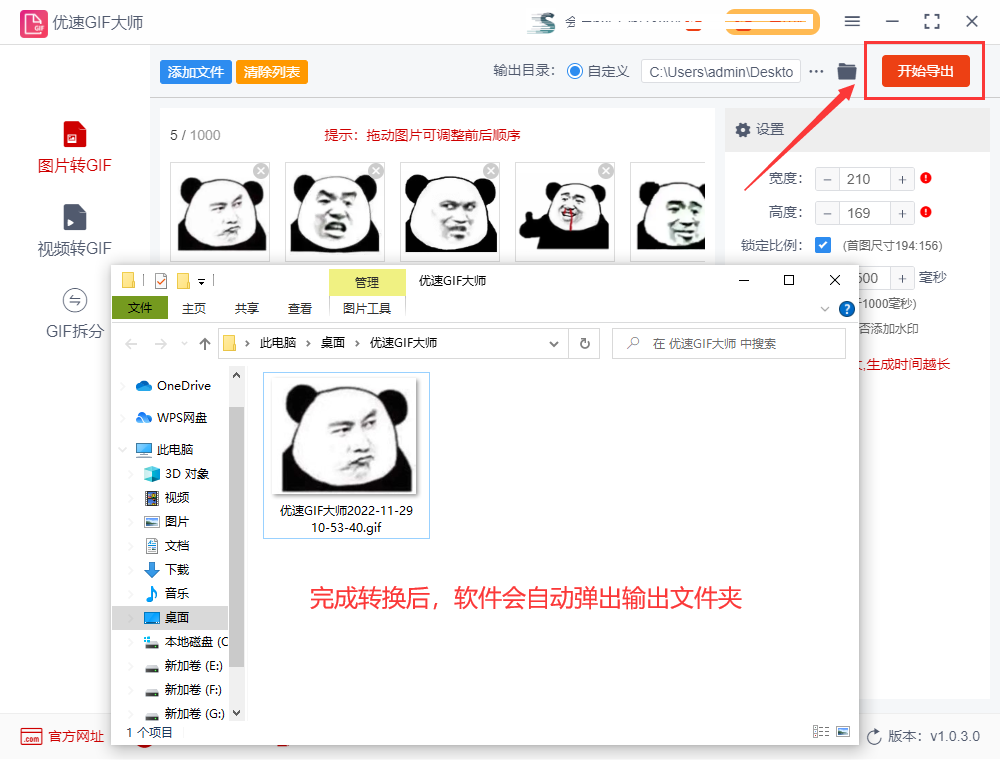Image resolution: width=1000 pixels, height=760 pixels.
Task: Switch Explorer to large icons view
Action: click(x=843, y=731)
